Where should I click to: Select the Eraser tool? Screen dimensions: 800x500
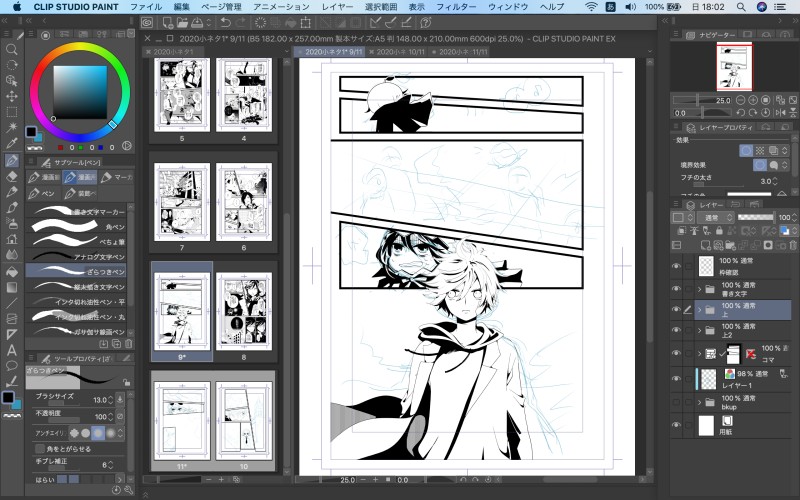11,176
